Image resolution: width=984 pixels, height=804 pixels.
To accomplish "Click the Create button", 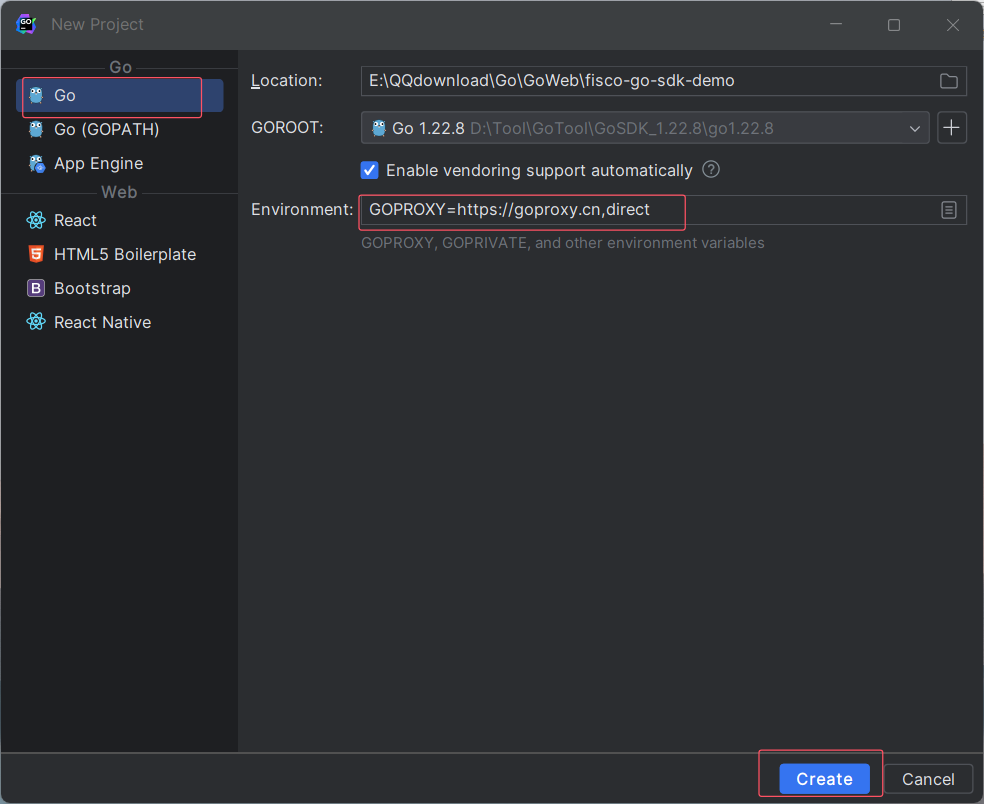I will coord(822,779).
